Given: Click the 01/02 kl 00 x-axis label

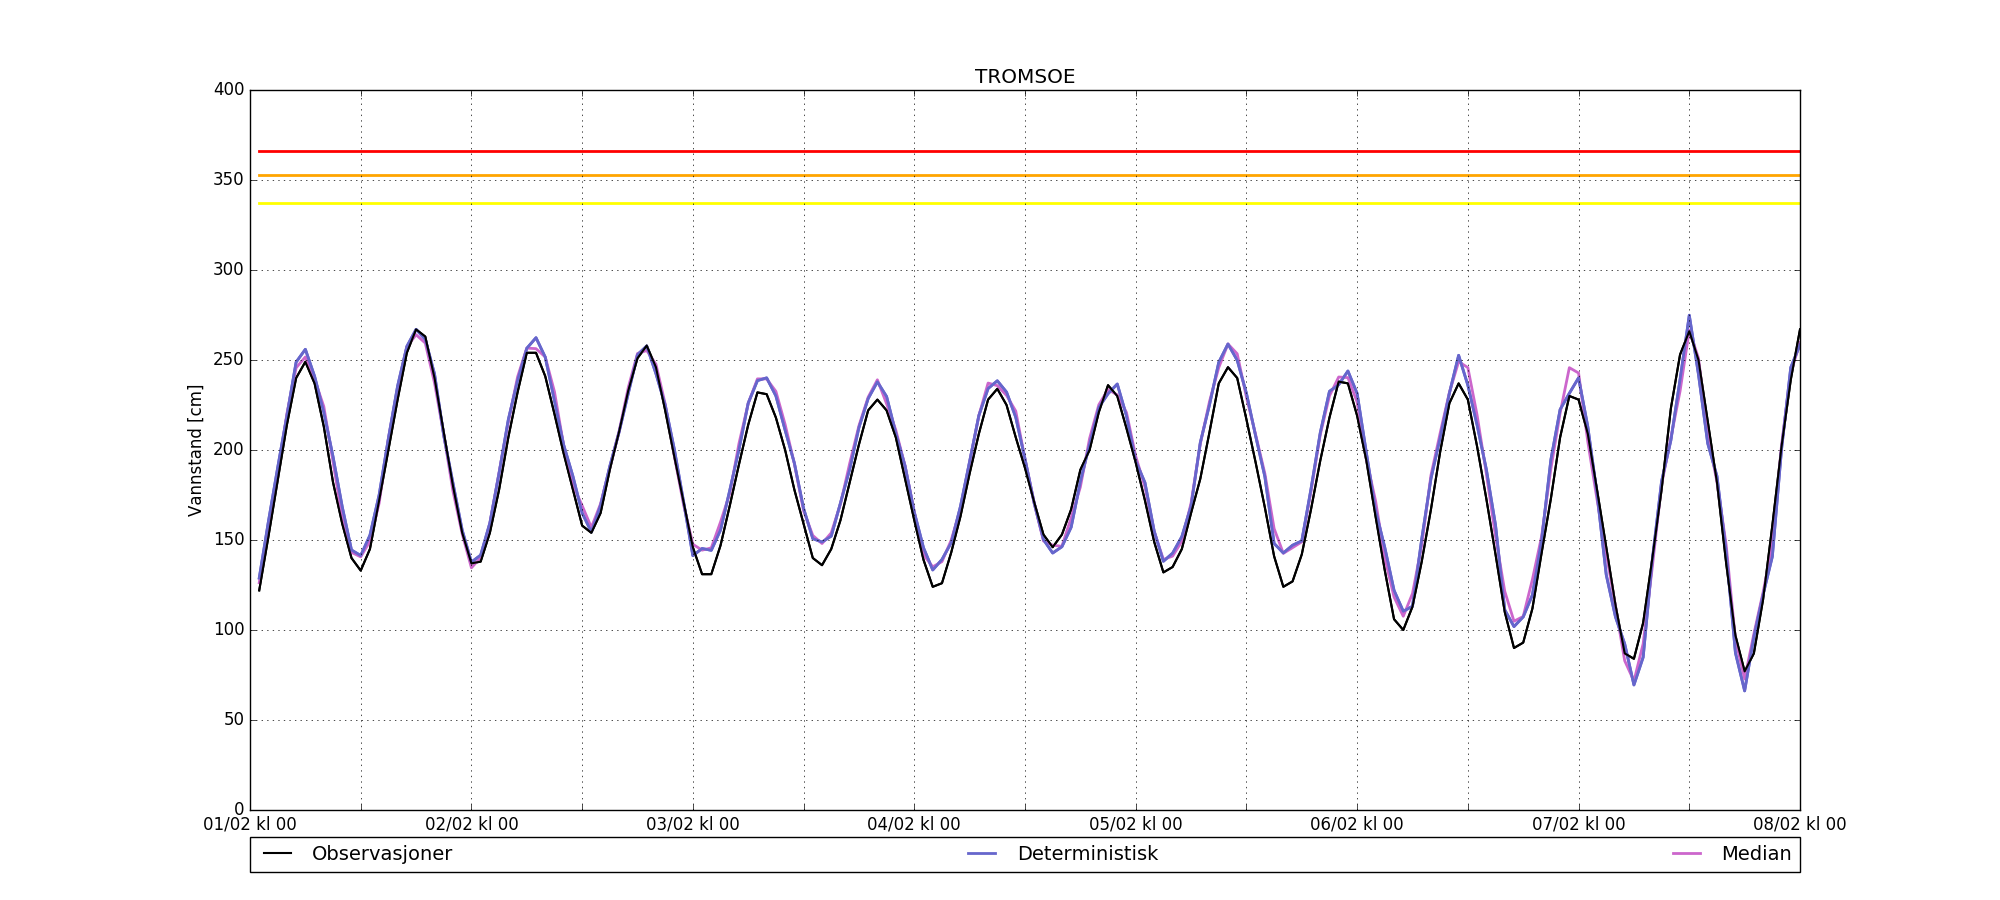Looking at the screenshot, I should [x=250, y=825].
